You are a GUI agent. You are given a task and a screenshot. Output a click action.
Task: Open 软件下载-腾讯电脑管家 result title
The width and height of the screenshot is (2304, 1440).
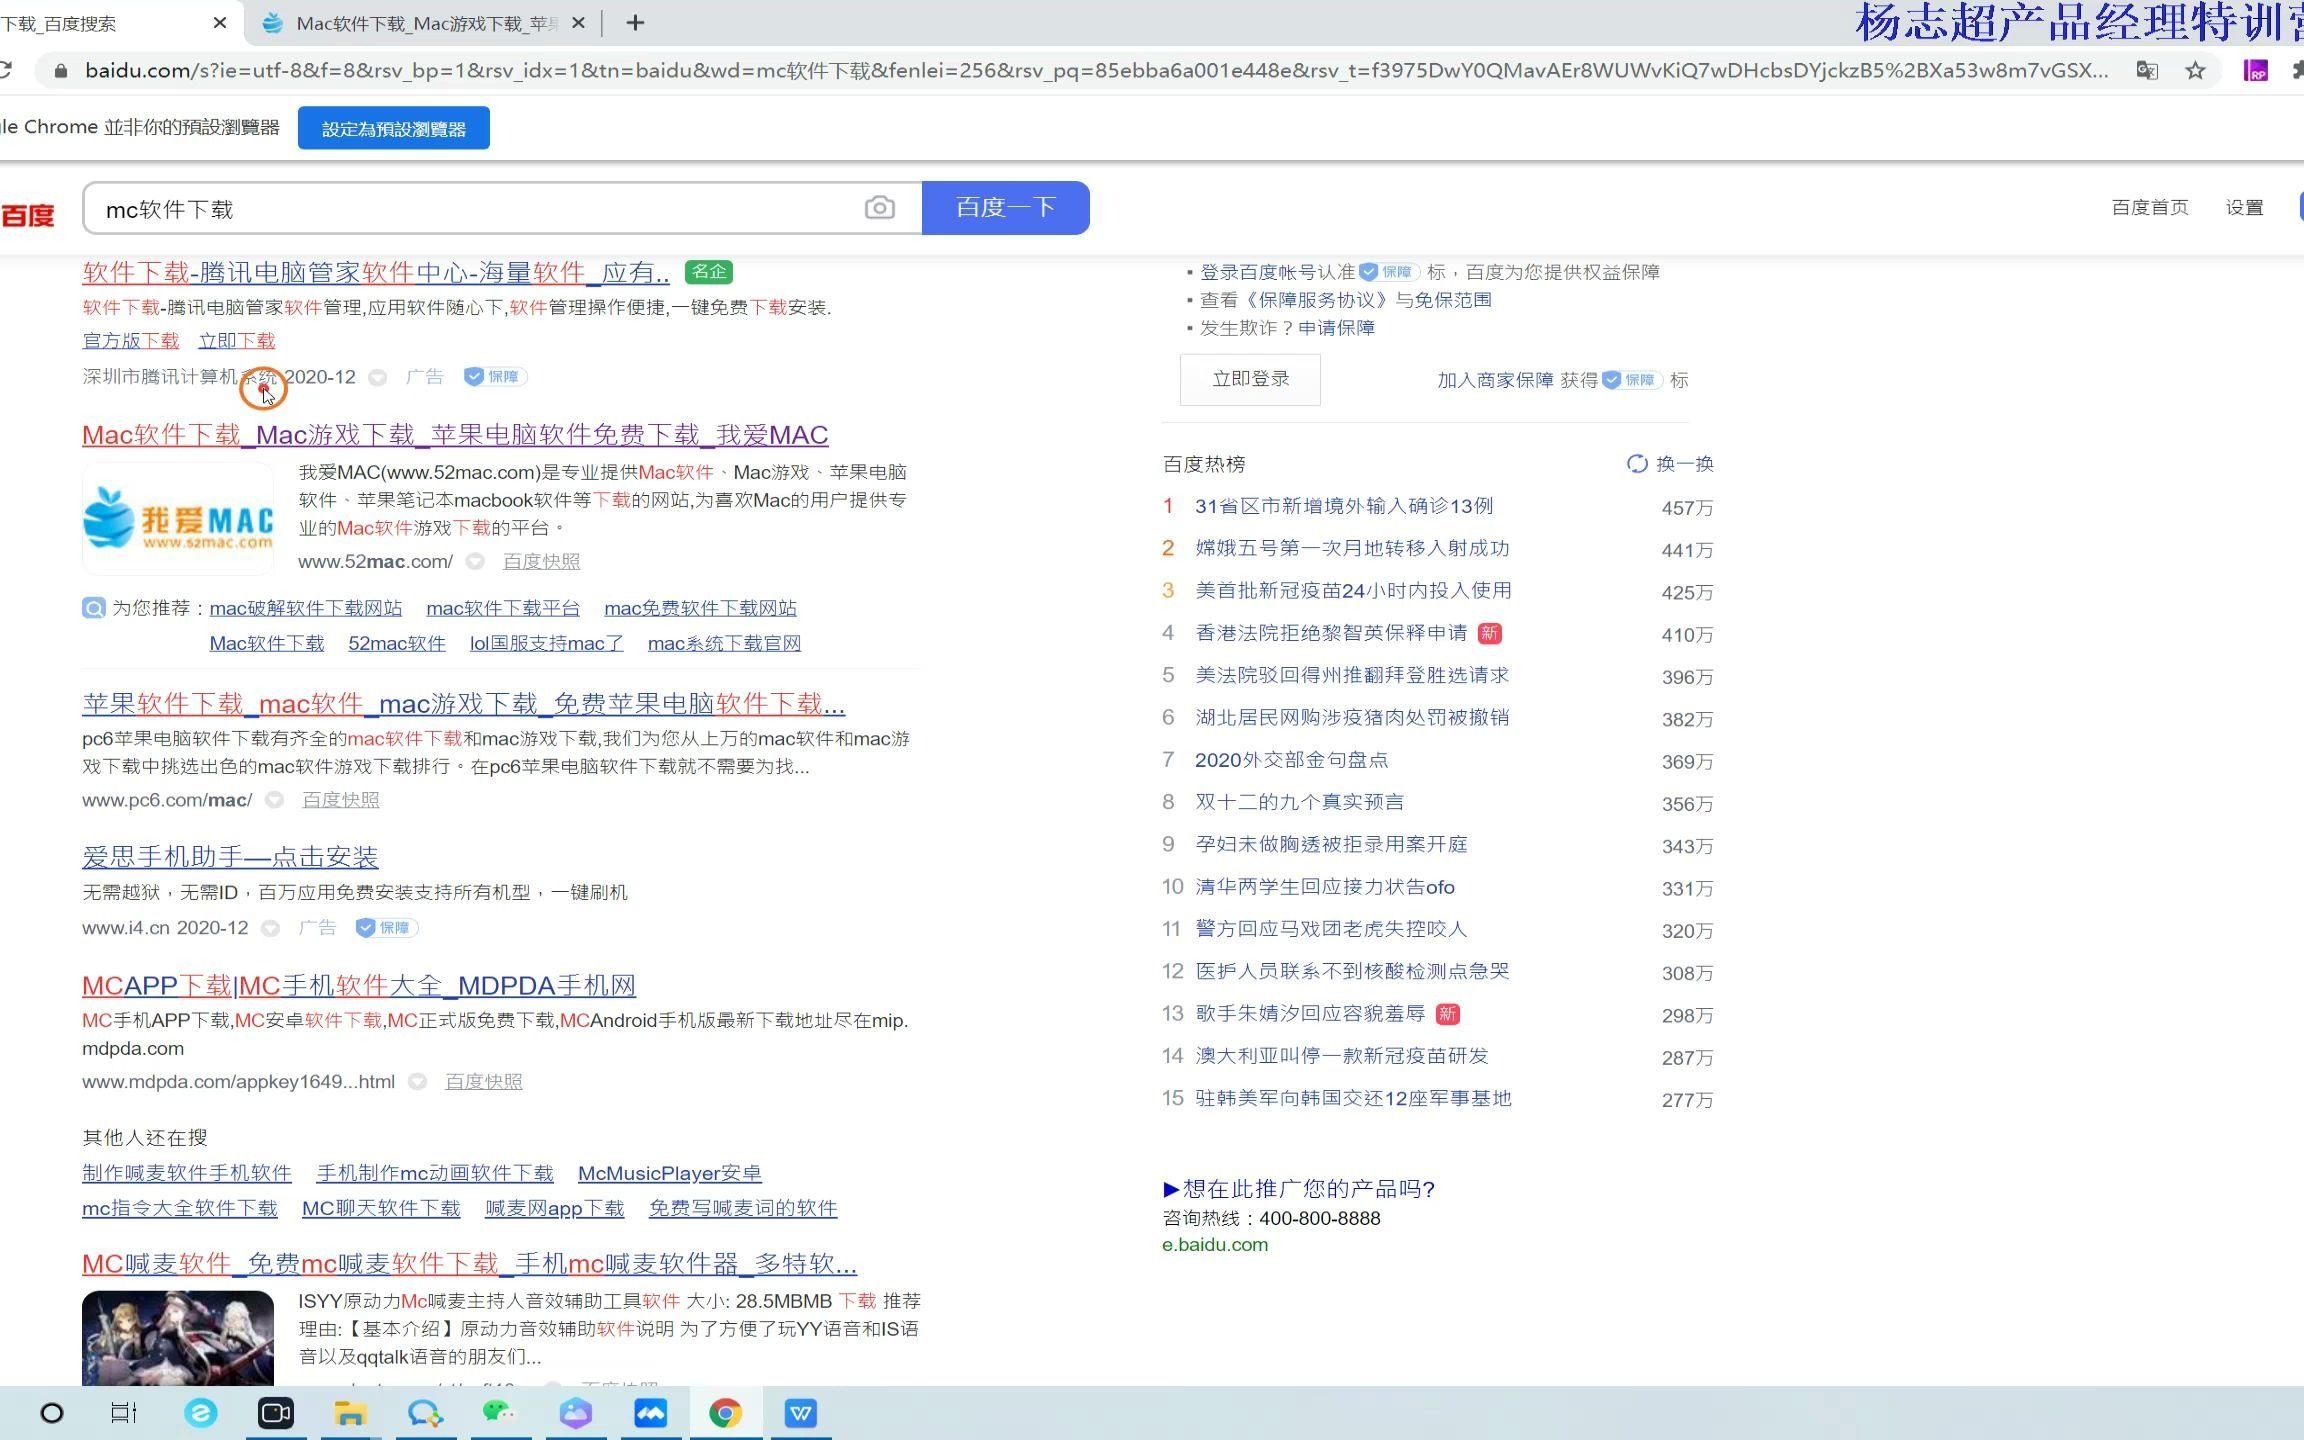(x=376, y=272)
